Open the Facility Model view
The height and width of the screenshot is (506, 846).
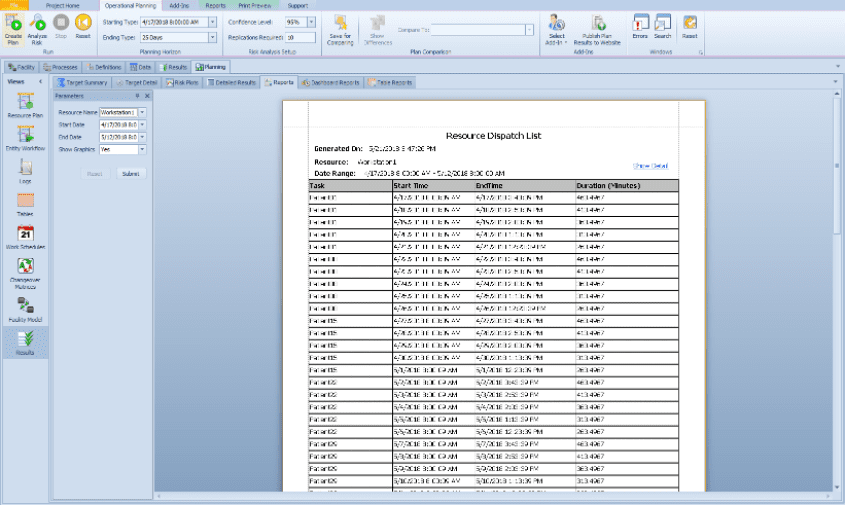pyautogui.click(x=25, y=310)
